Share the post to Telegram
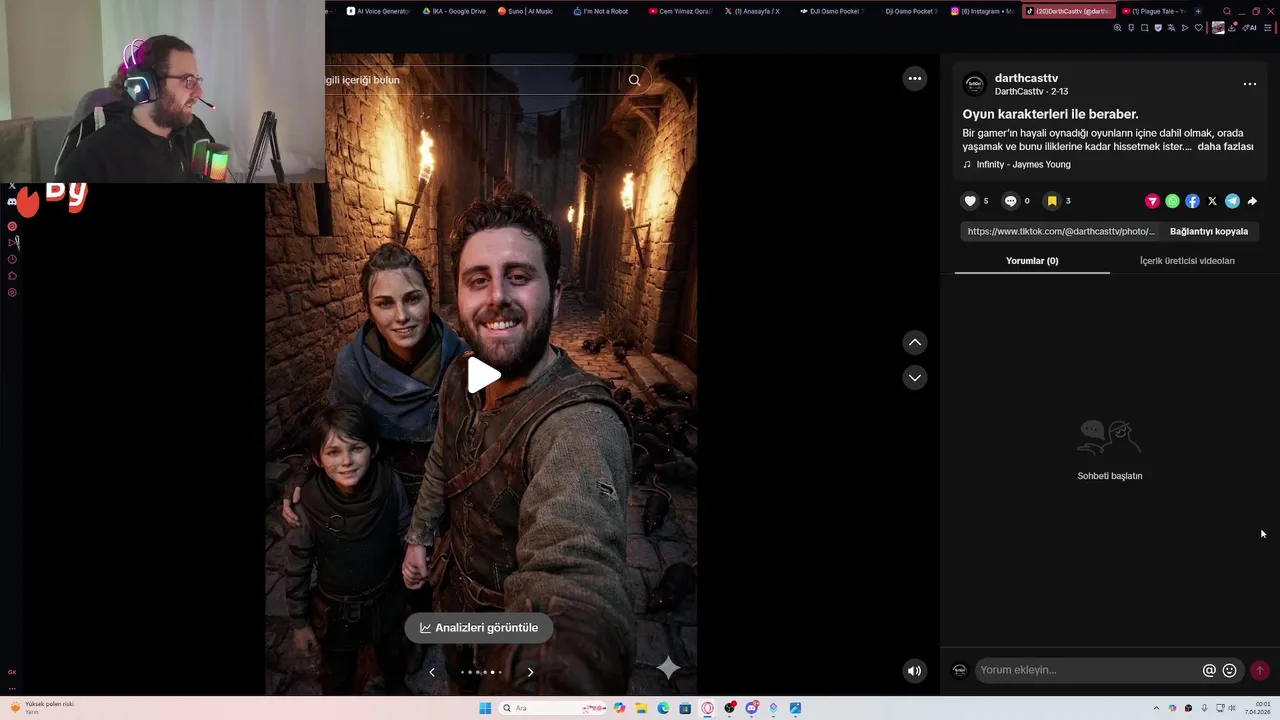 1232,201
